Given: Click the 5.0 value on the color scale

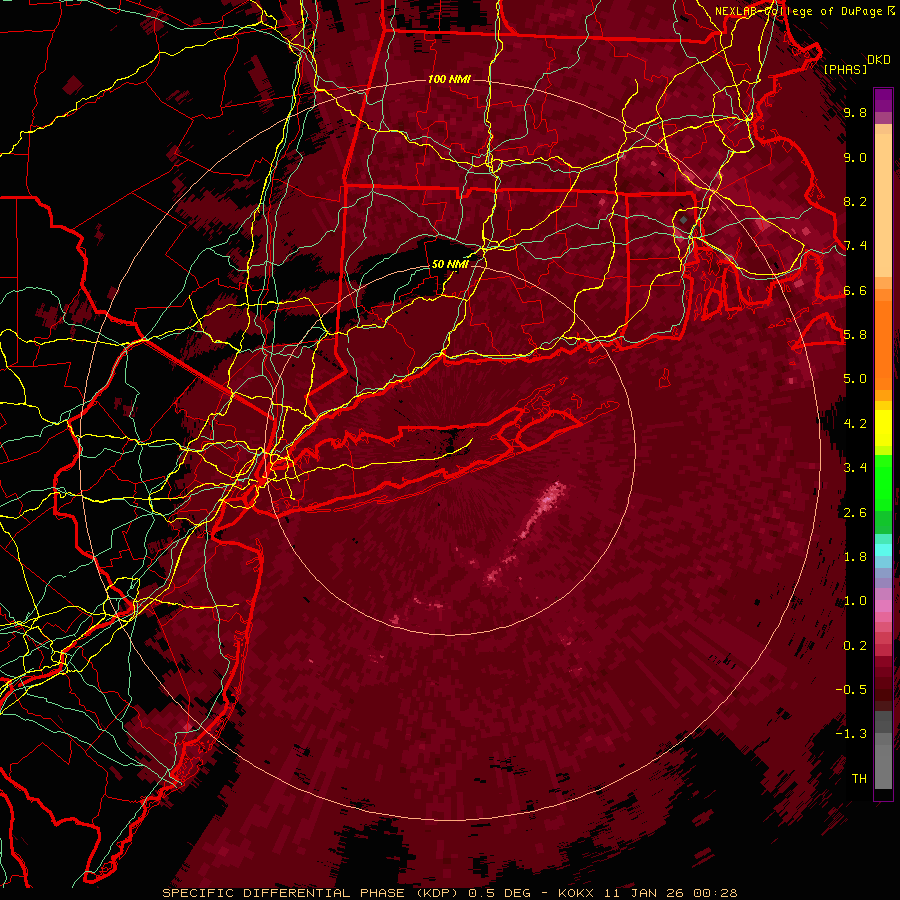Looking at the screenshot, I should 855,379.
